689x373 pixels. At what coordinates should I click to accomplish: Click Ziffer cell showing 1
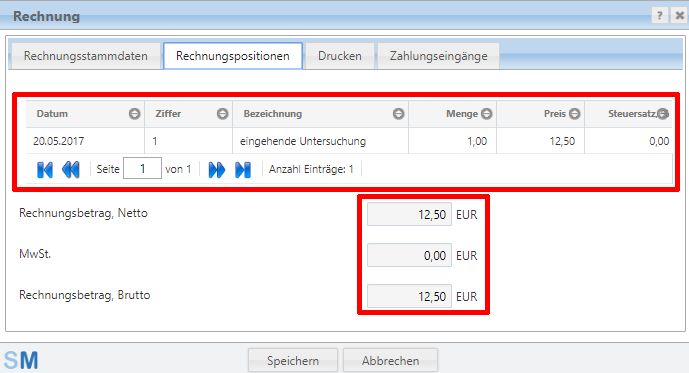point(189,141)
